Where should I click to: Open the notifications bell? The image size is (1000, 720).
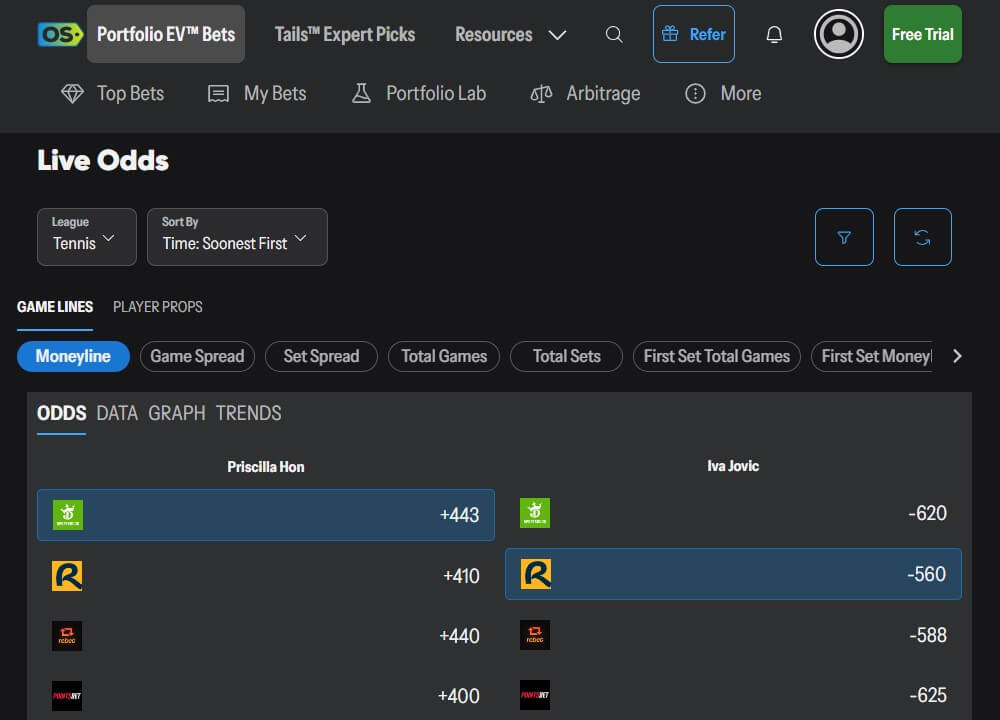tap(774, 34)
